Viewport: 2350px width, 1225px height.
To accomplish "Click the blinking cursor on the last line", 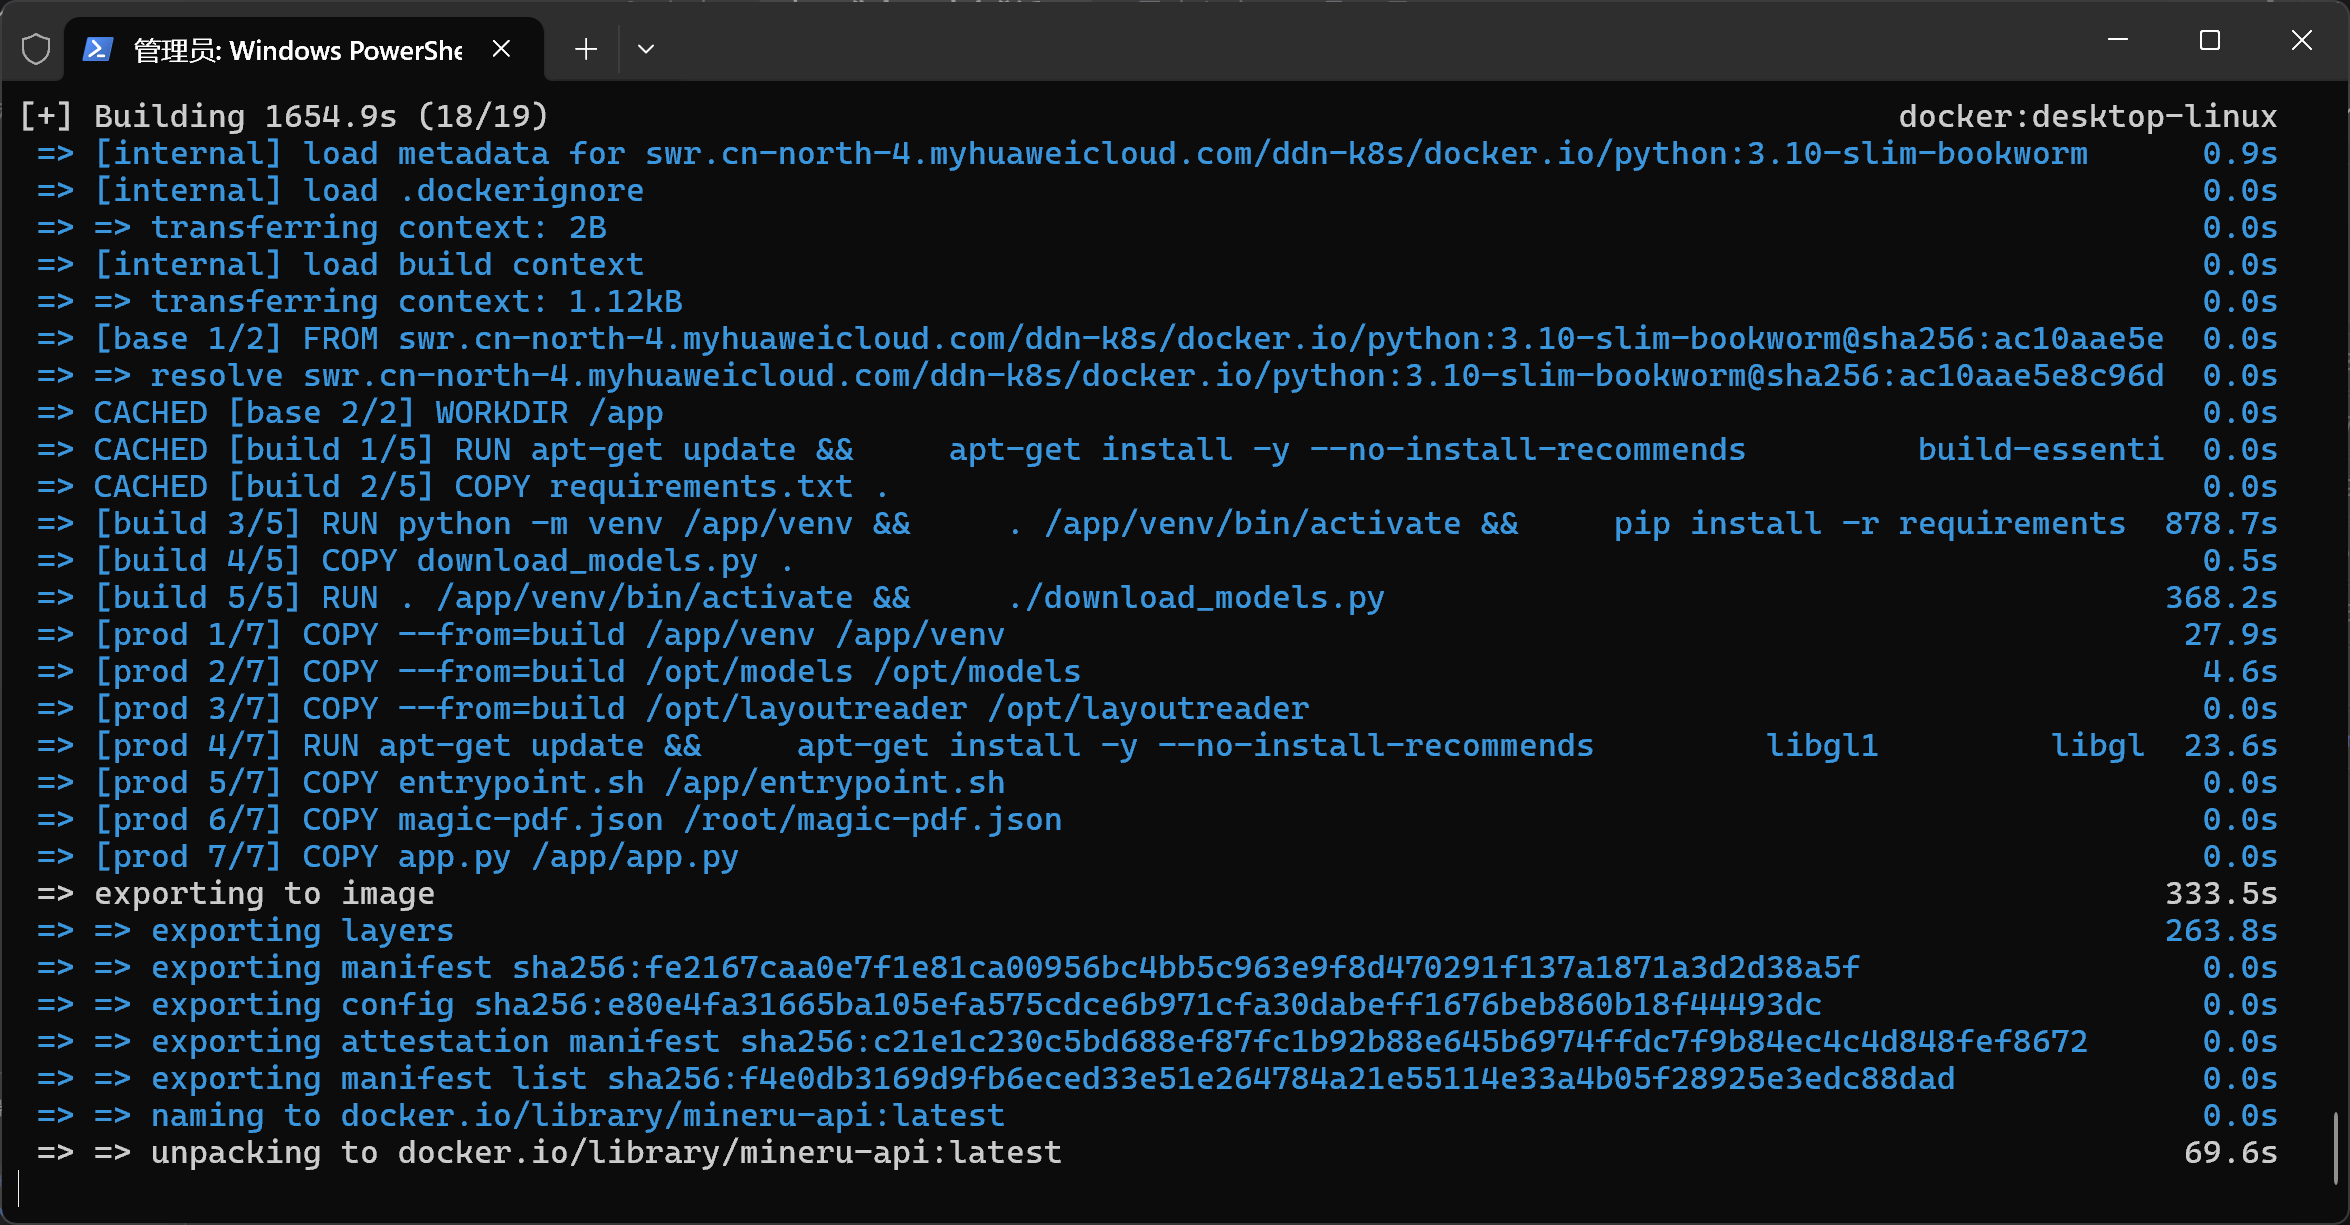I will 20,1189.
